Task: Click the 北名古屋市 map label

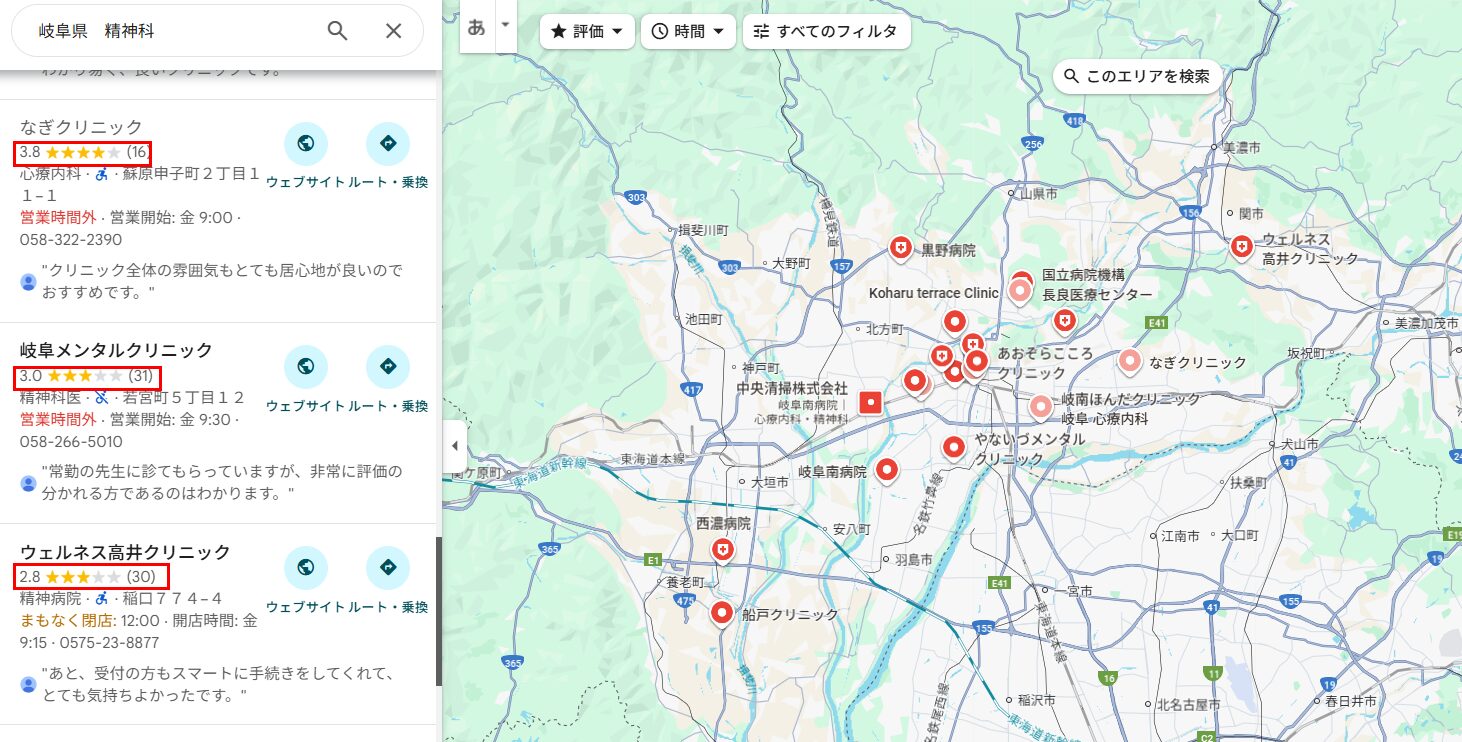Action: pos(1188,704)
